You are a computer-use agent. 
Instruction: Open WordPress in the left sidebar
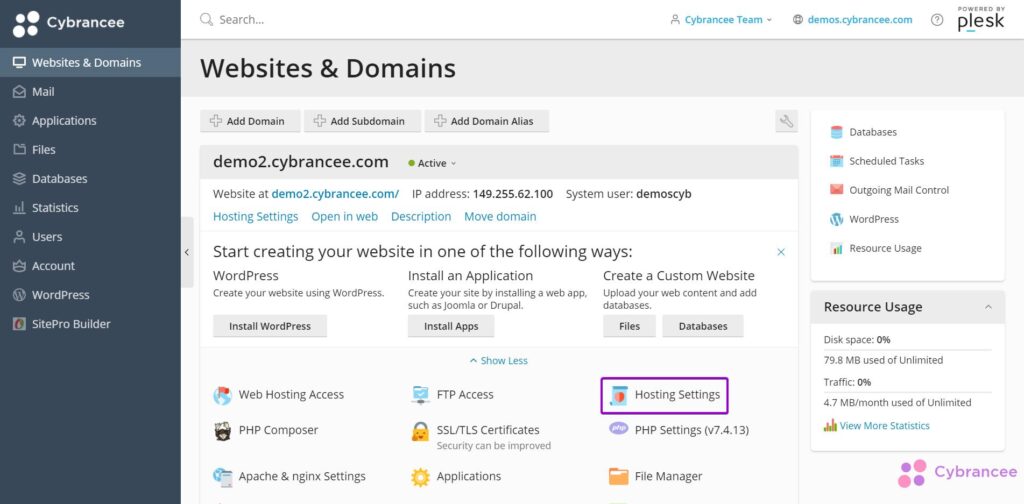[90, 295]
